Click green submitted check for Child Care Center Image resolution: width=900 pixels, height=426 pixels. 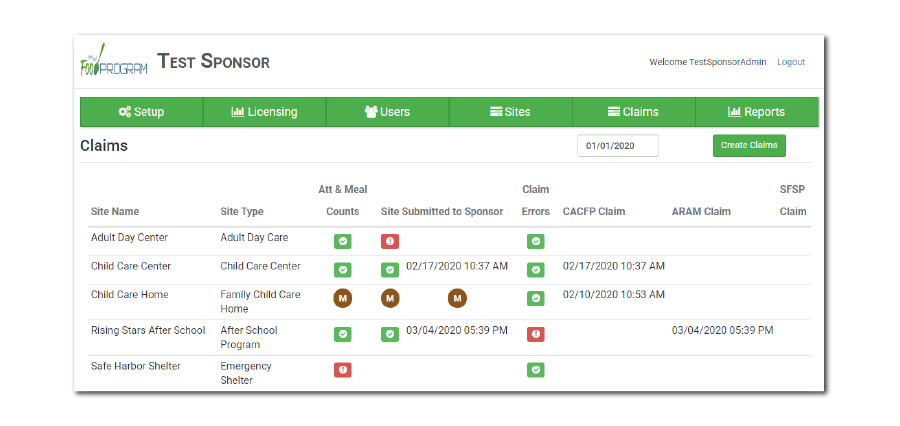click(390, 270)
